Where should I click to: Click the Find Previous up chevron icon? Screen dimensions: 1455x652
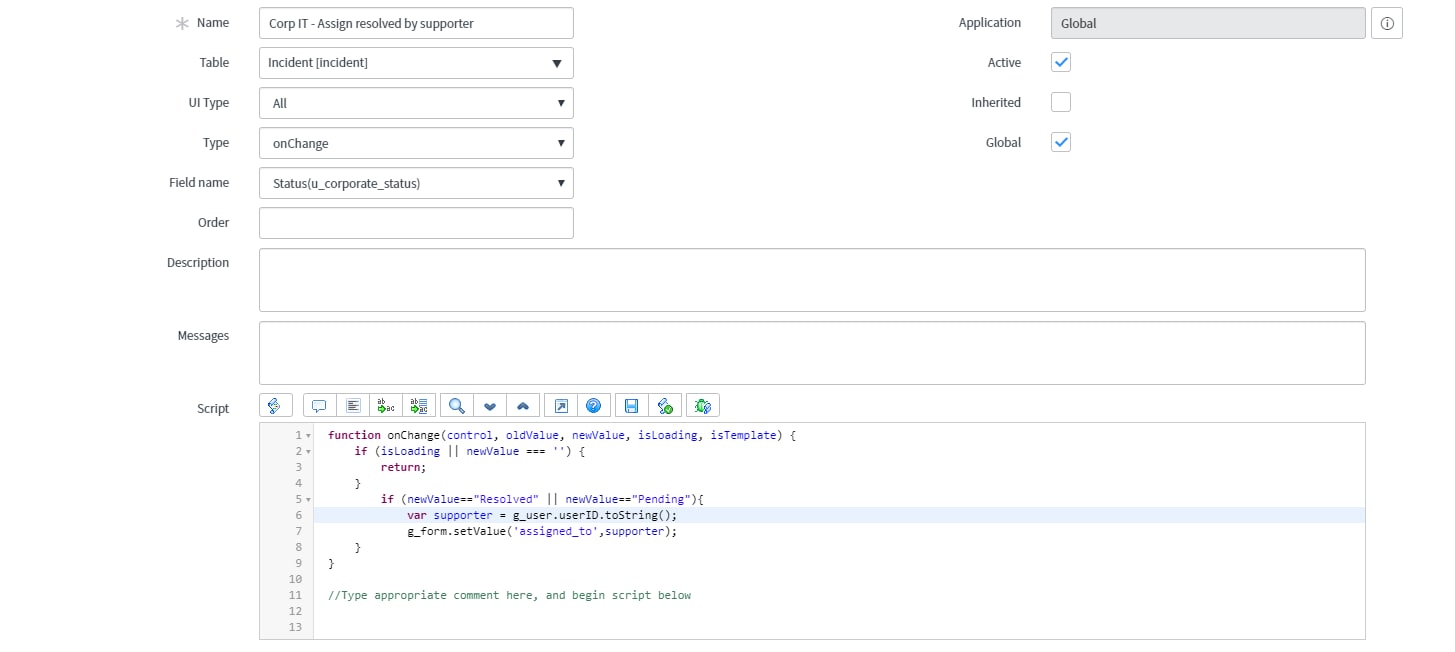(x=522, y=405)
